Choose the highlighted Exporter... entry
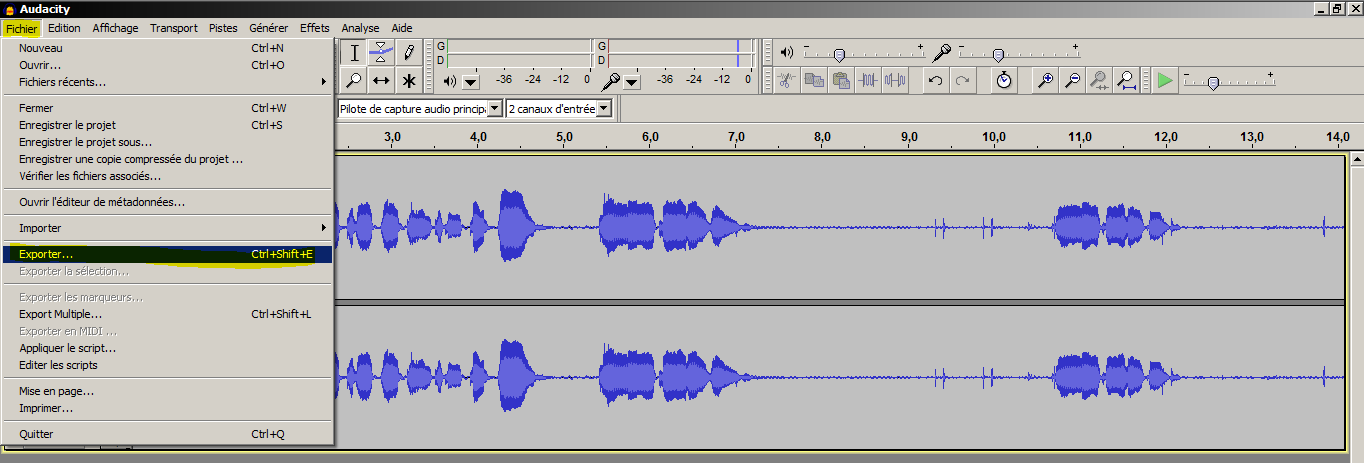1364x463 pixels. pyautogui.click(x=168, y=254)
